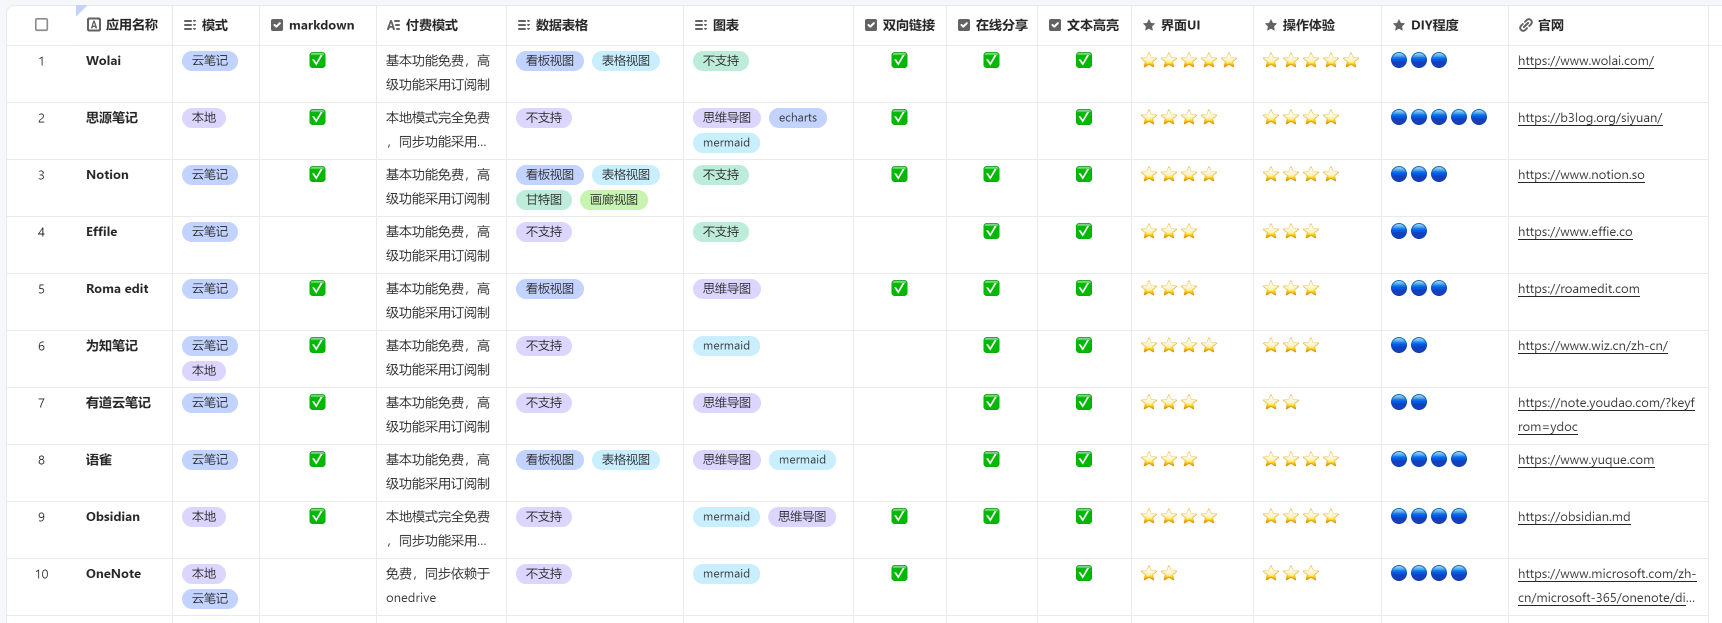Click the echarts tag in 思源笔记 row
The width and height of the screenshot is (1722, 623).
[798, 118]
